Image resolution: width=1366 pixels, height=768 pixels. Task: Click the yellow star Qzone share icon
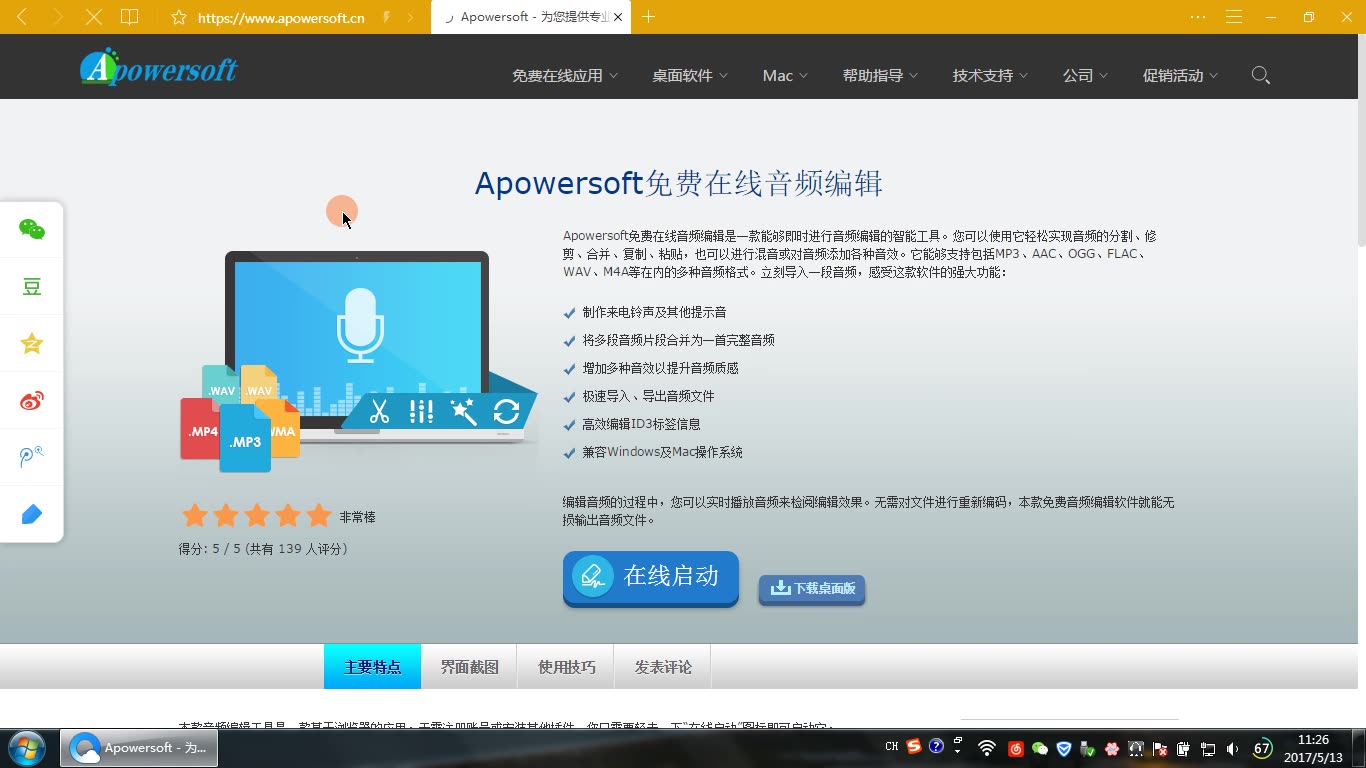(x=32, y=344)
